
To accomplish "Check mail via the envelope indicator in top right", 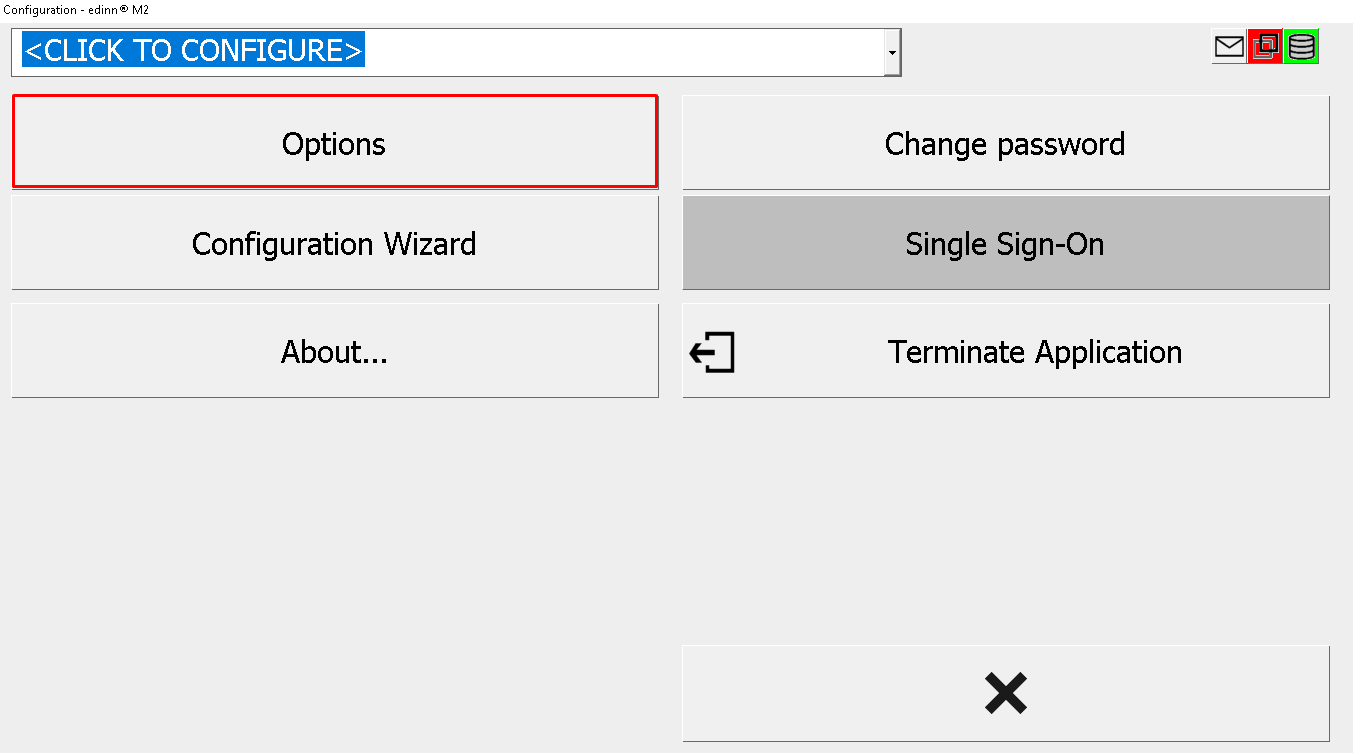I will click(x=1229, y=46).
